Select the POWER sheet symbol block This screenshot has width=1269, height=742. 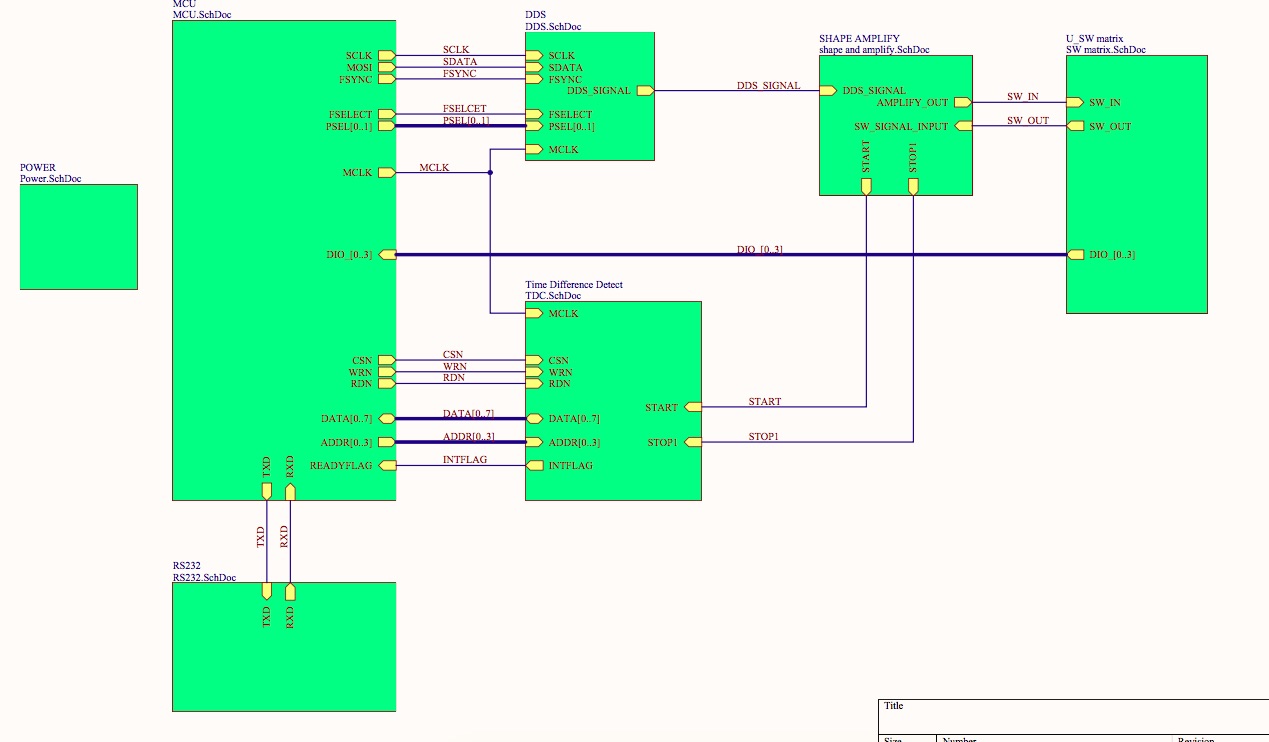[x=79, y=237]
